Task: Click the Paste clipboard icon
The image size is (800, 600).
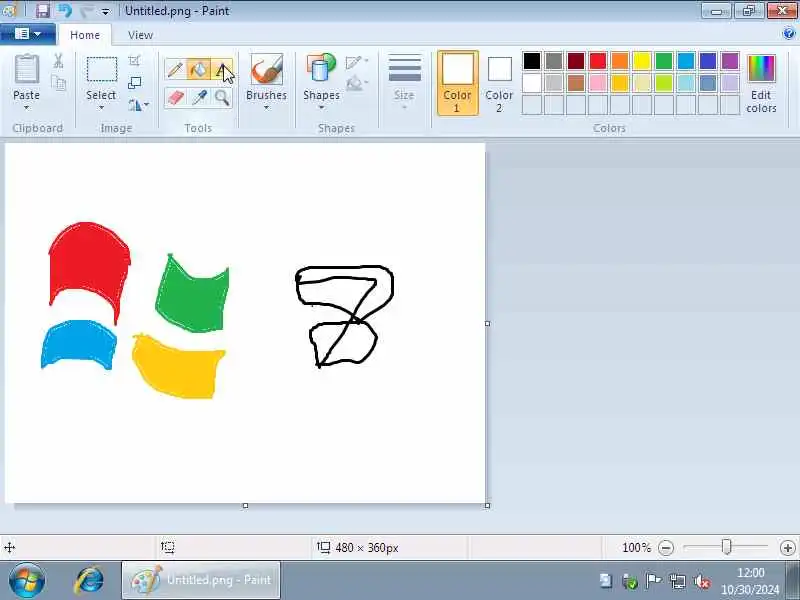Action: click(27, 69)
